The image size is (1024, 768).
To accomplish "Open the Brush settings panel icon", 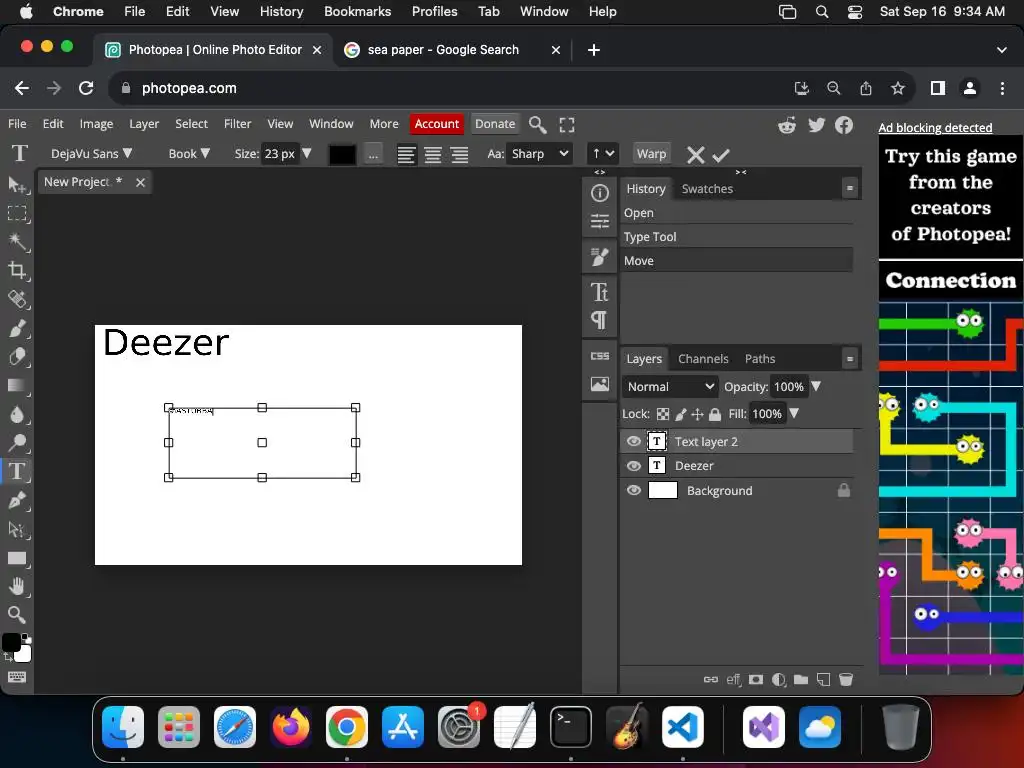I will coord(600,257).
